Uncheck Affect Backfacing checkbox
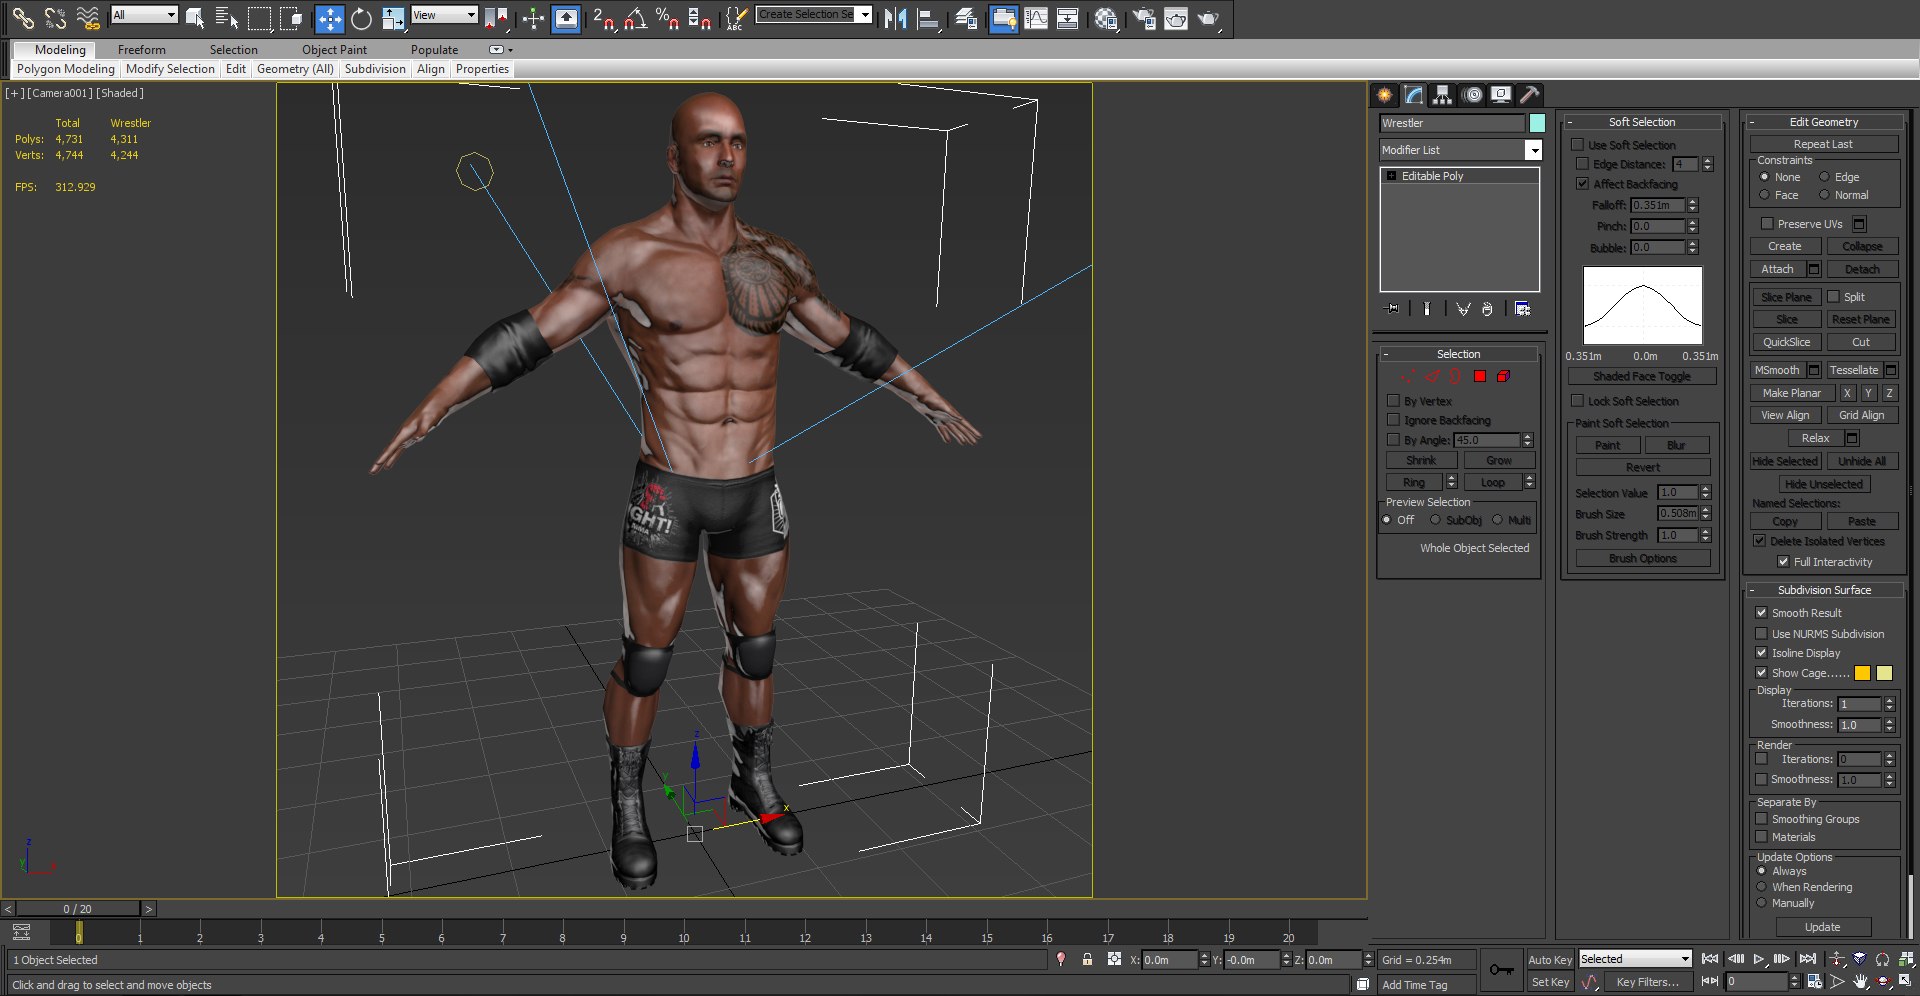Image resolution: width=1920 pixels, height=996 pixels. [x=1582, y=184]
